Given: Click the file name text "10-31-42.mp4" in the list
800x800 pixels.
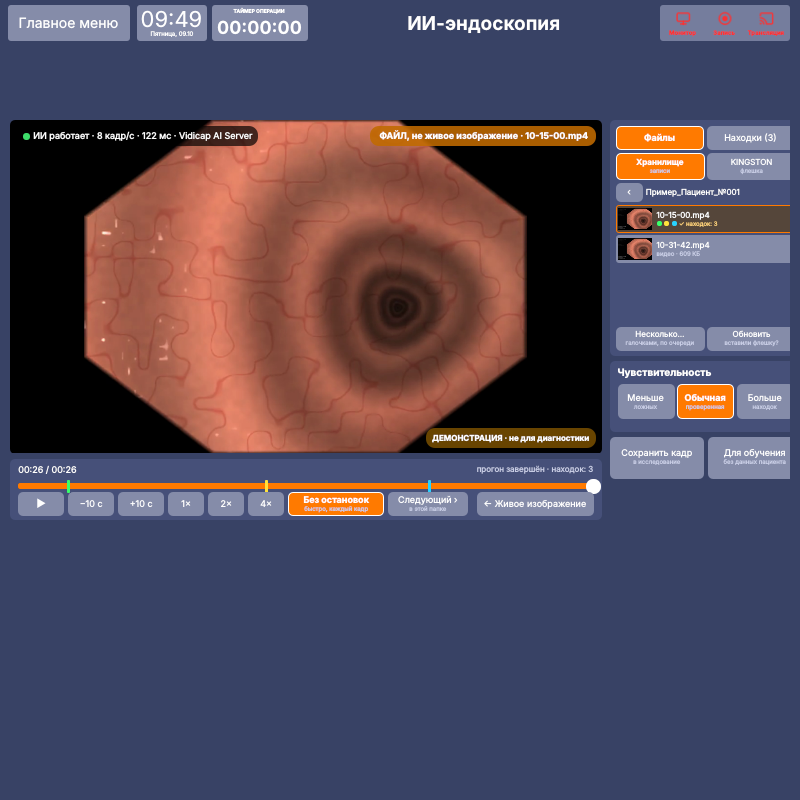Looking at the screenshot, I should (x=683, y=245).
